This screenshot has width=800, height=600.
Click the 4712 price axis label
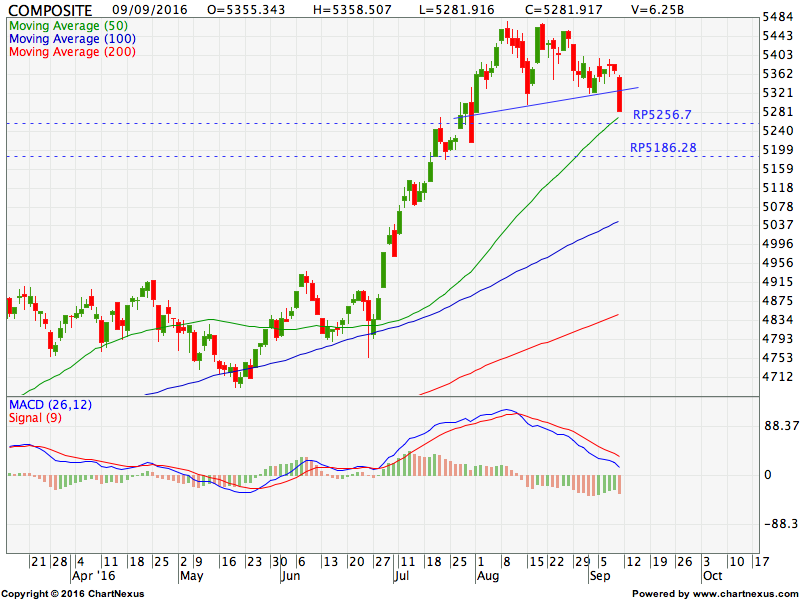pyautogui.click(x=778, y=377)
